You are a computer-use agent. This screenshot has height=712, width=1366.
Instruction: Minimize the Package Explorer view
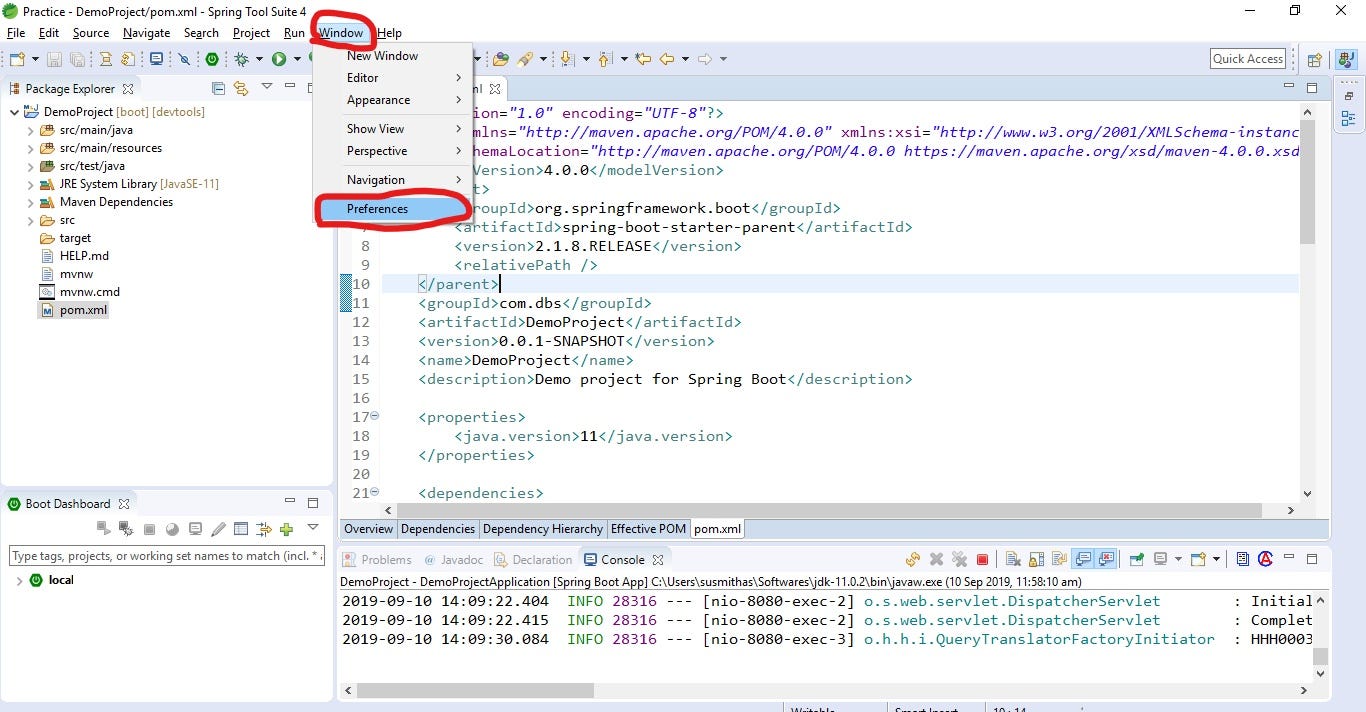point(291,87)
